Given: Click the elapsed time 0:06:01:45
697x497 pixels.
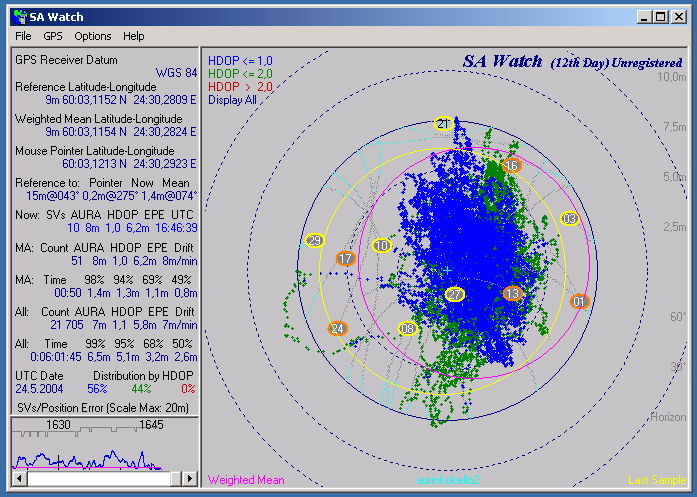Looking at the screenshot, I should [56, 357].
